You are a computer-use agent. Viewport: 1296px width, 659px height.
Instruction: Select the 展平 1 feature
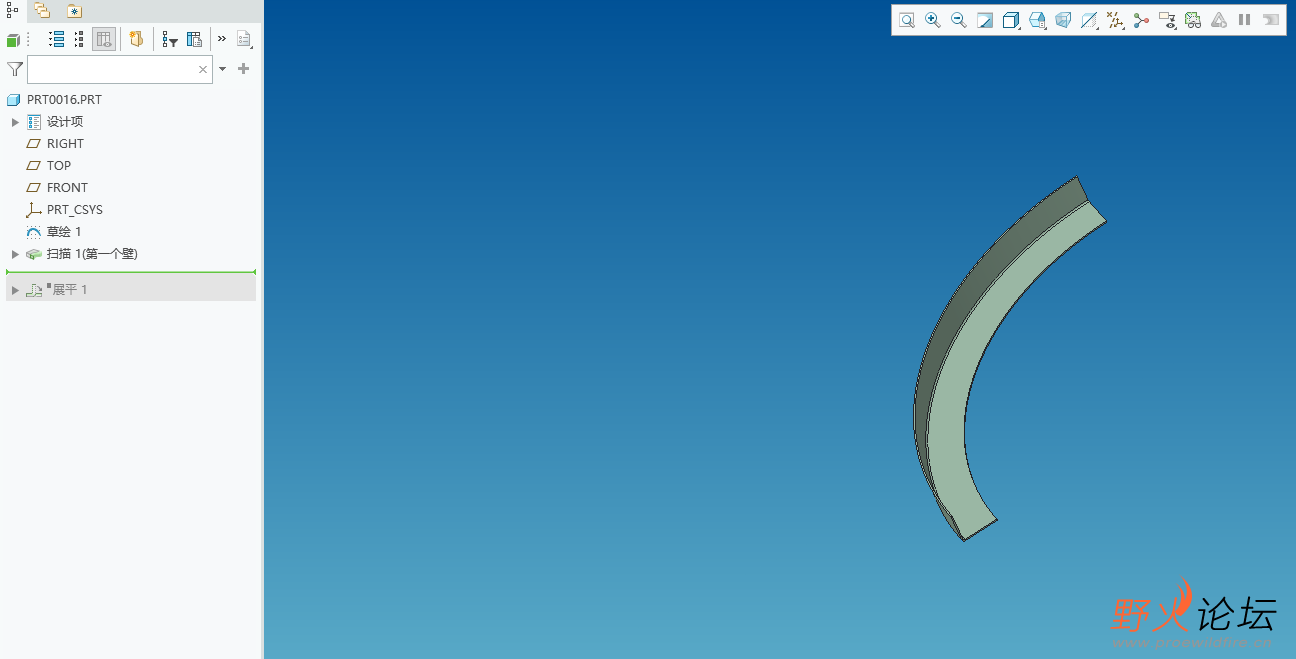pyautogui.click(x=70, y=290)
